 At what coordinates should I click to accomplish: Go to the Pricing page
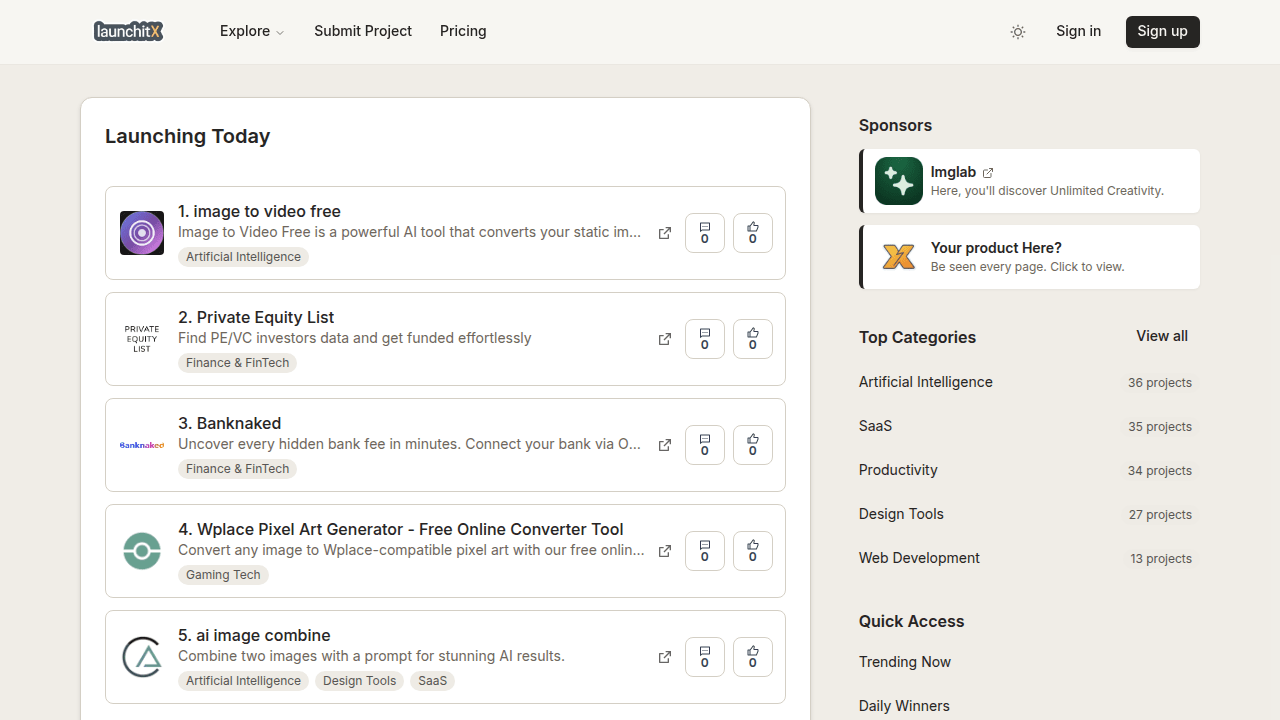coord(463,31)
